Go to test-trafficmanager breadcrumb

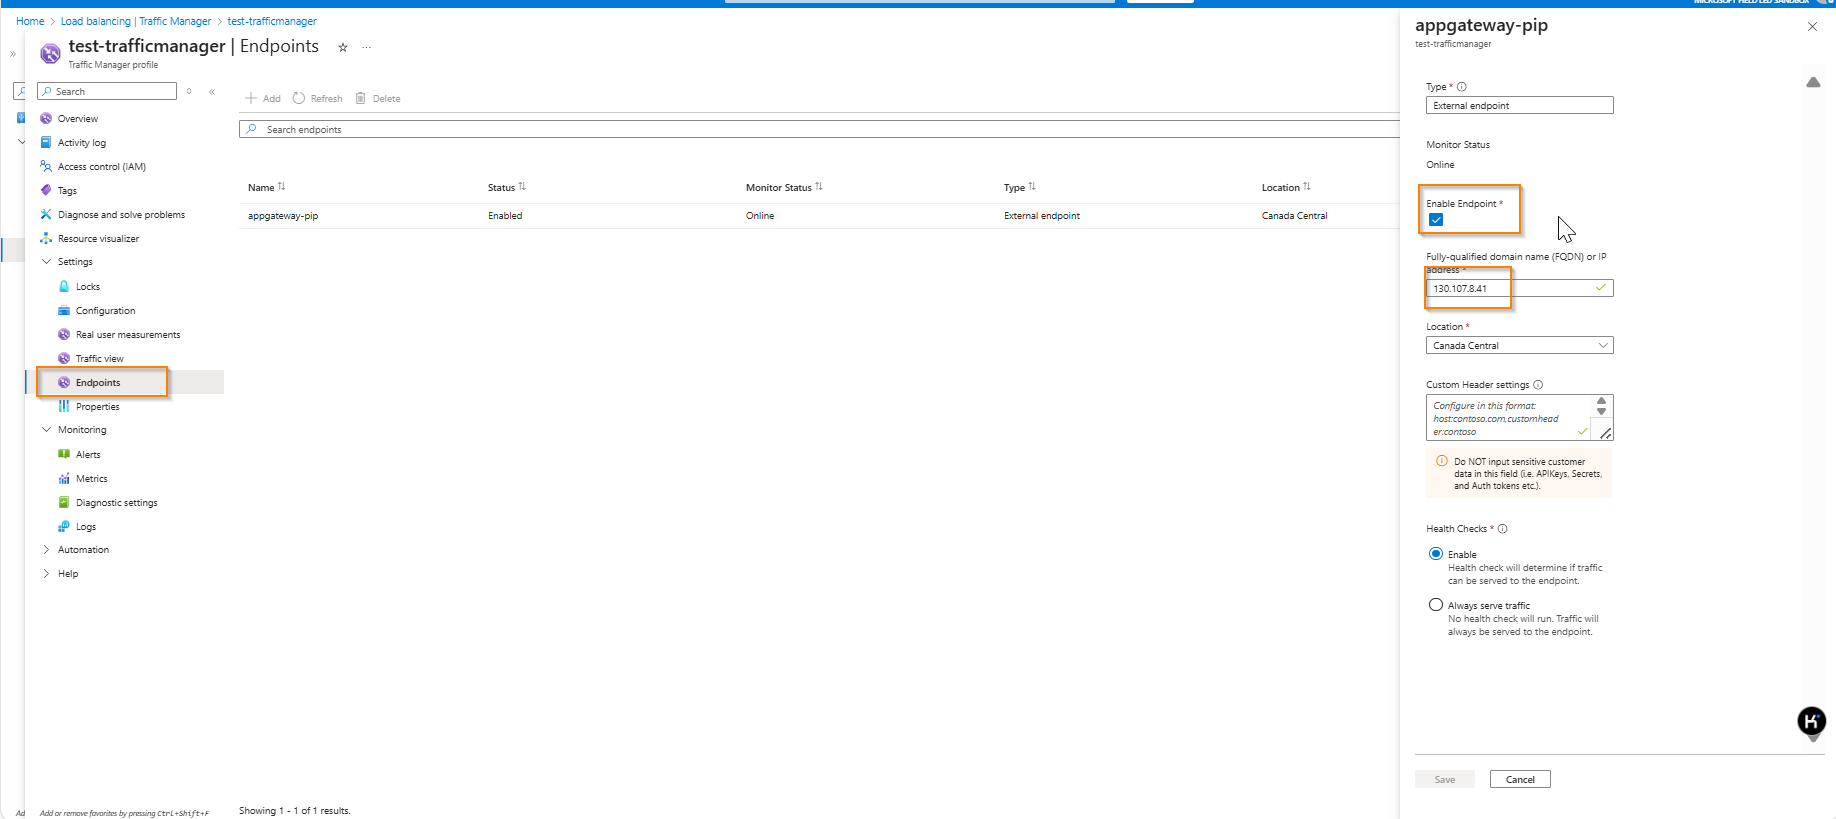[272, 21]
